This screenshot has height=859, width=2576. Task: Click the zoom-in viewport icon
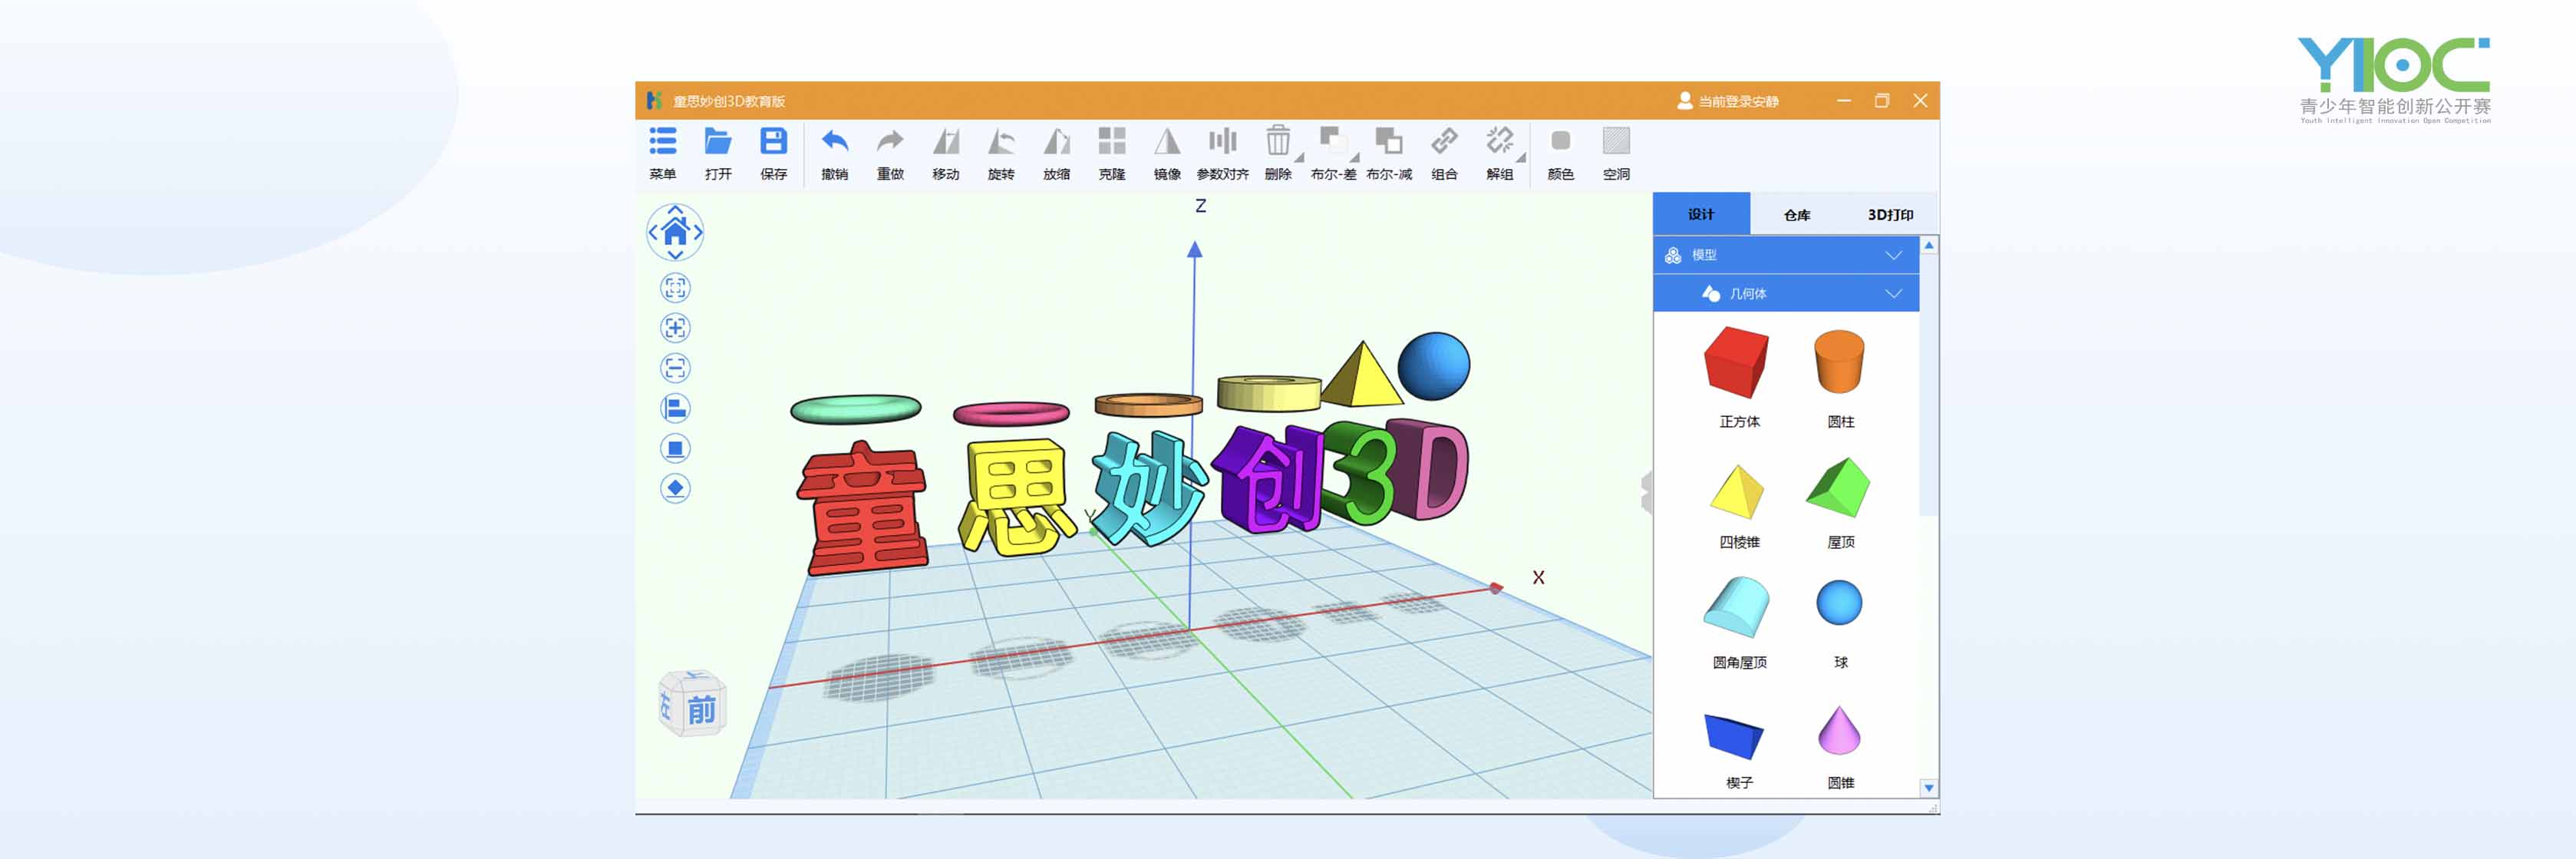coord(675,328)
